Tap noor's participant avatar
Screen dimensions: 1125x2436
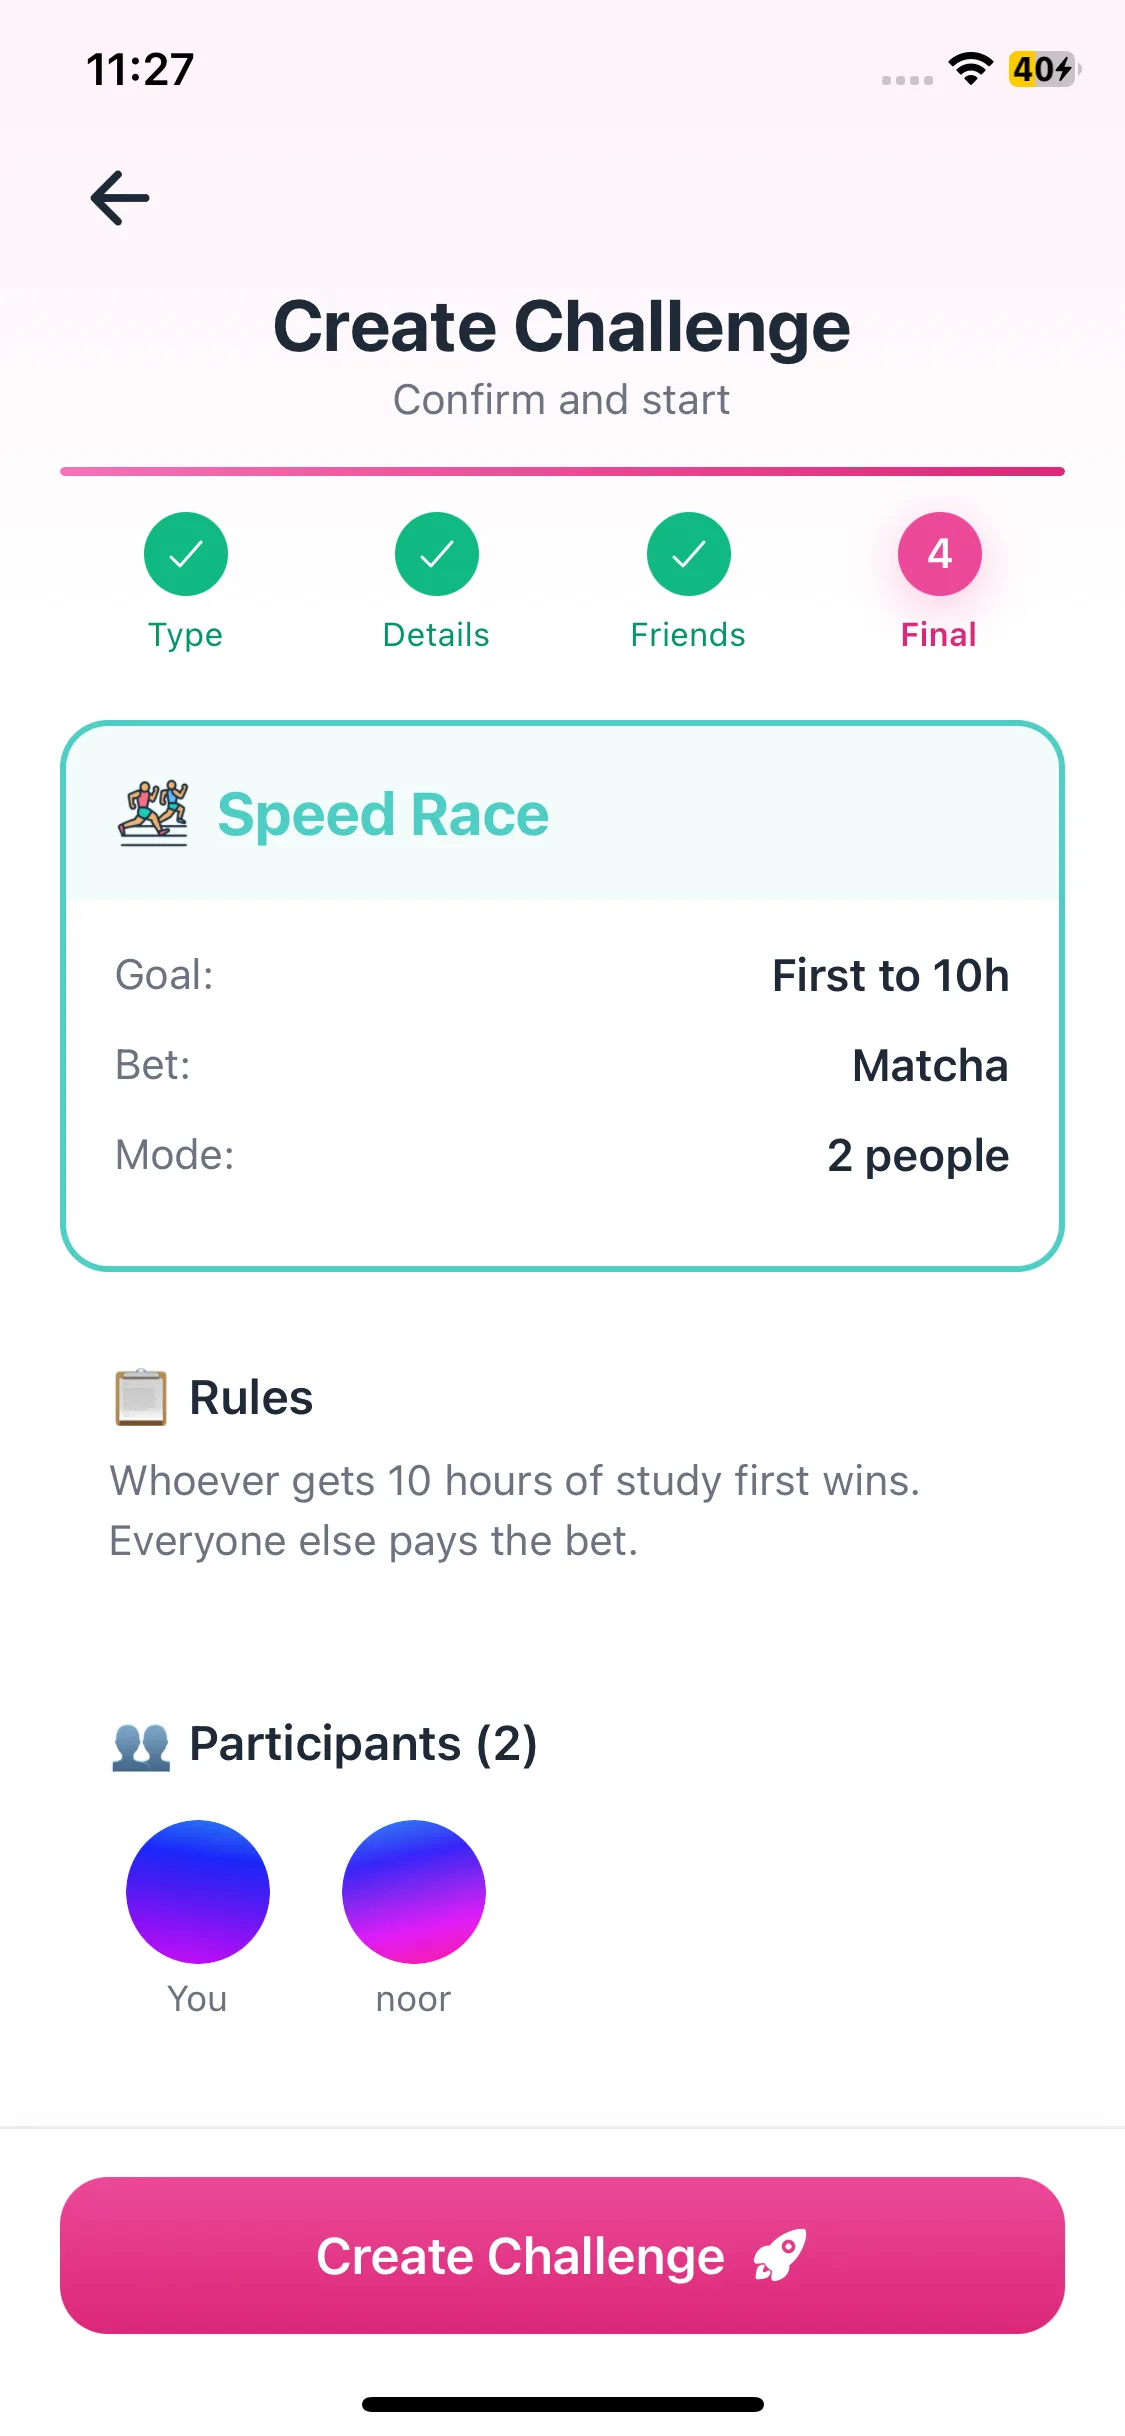(414, 1891)
